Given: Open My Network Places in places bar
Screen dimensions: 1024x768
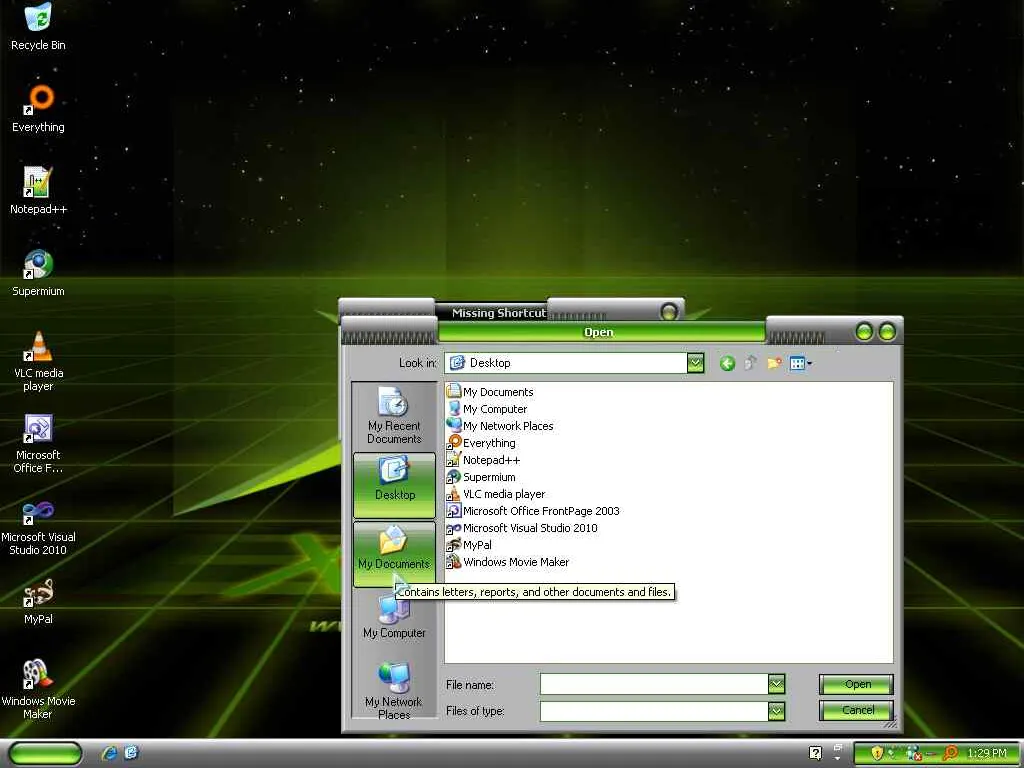Looking at the screenshot, I should [394, 690].
